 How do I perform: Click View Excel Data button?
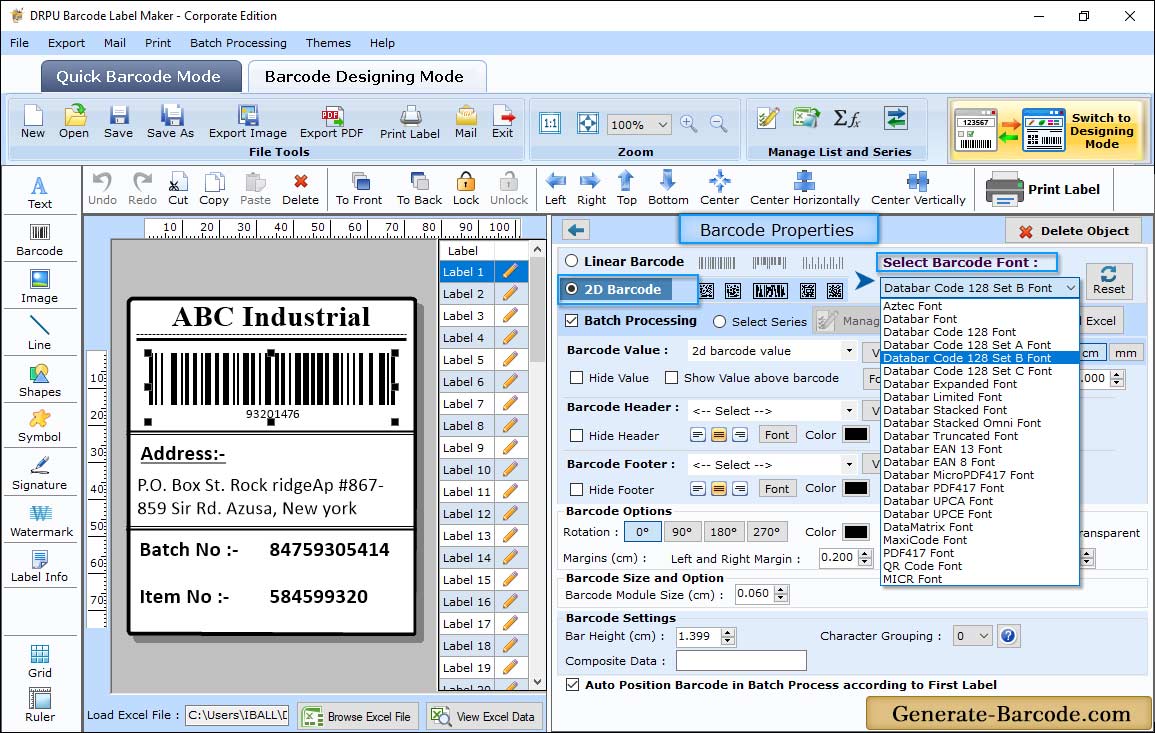(484, 716)
